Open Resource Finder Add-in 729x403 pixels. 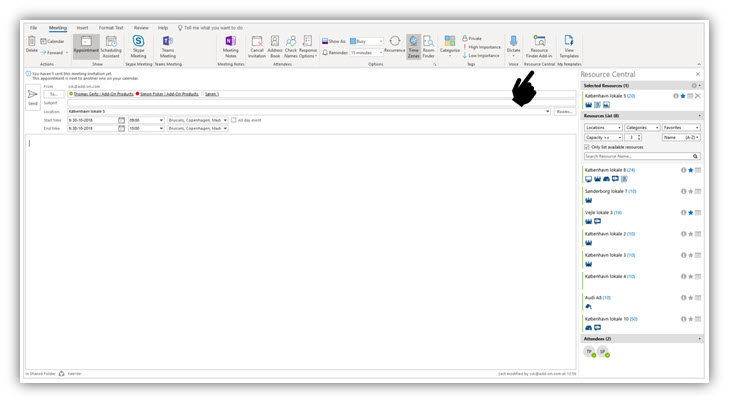(539, 46)
